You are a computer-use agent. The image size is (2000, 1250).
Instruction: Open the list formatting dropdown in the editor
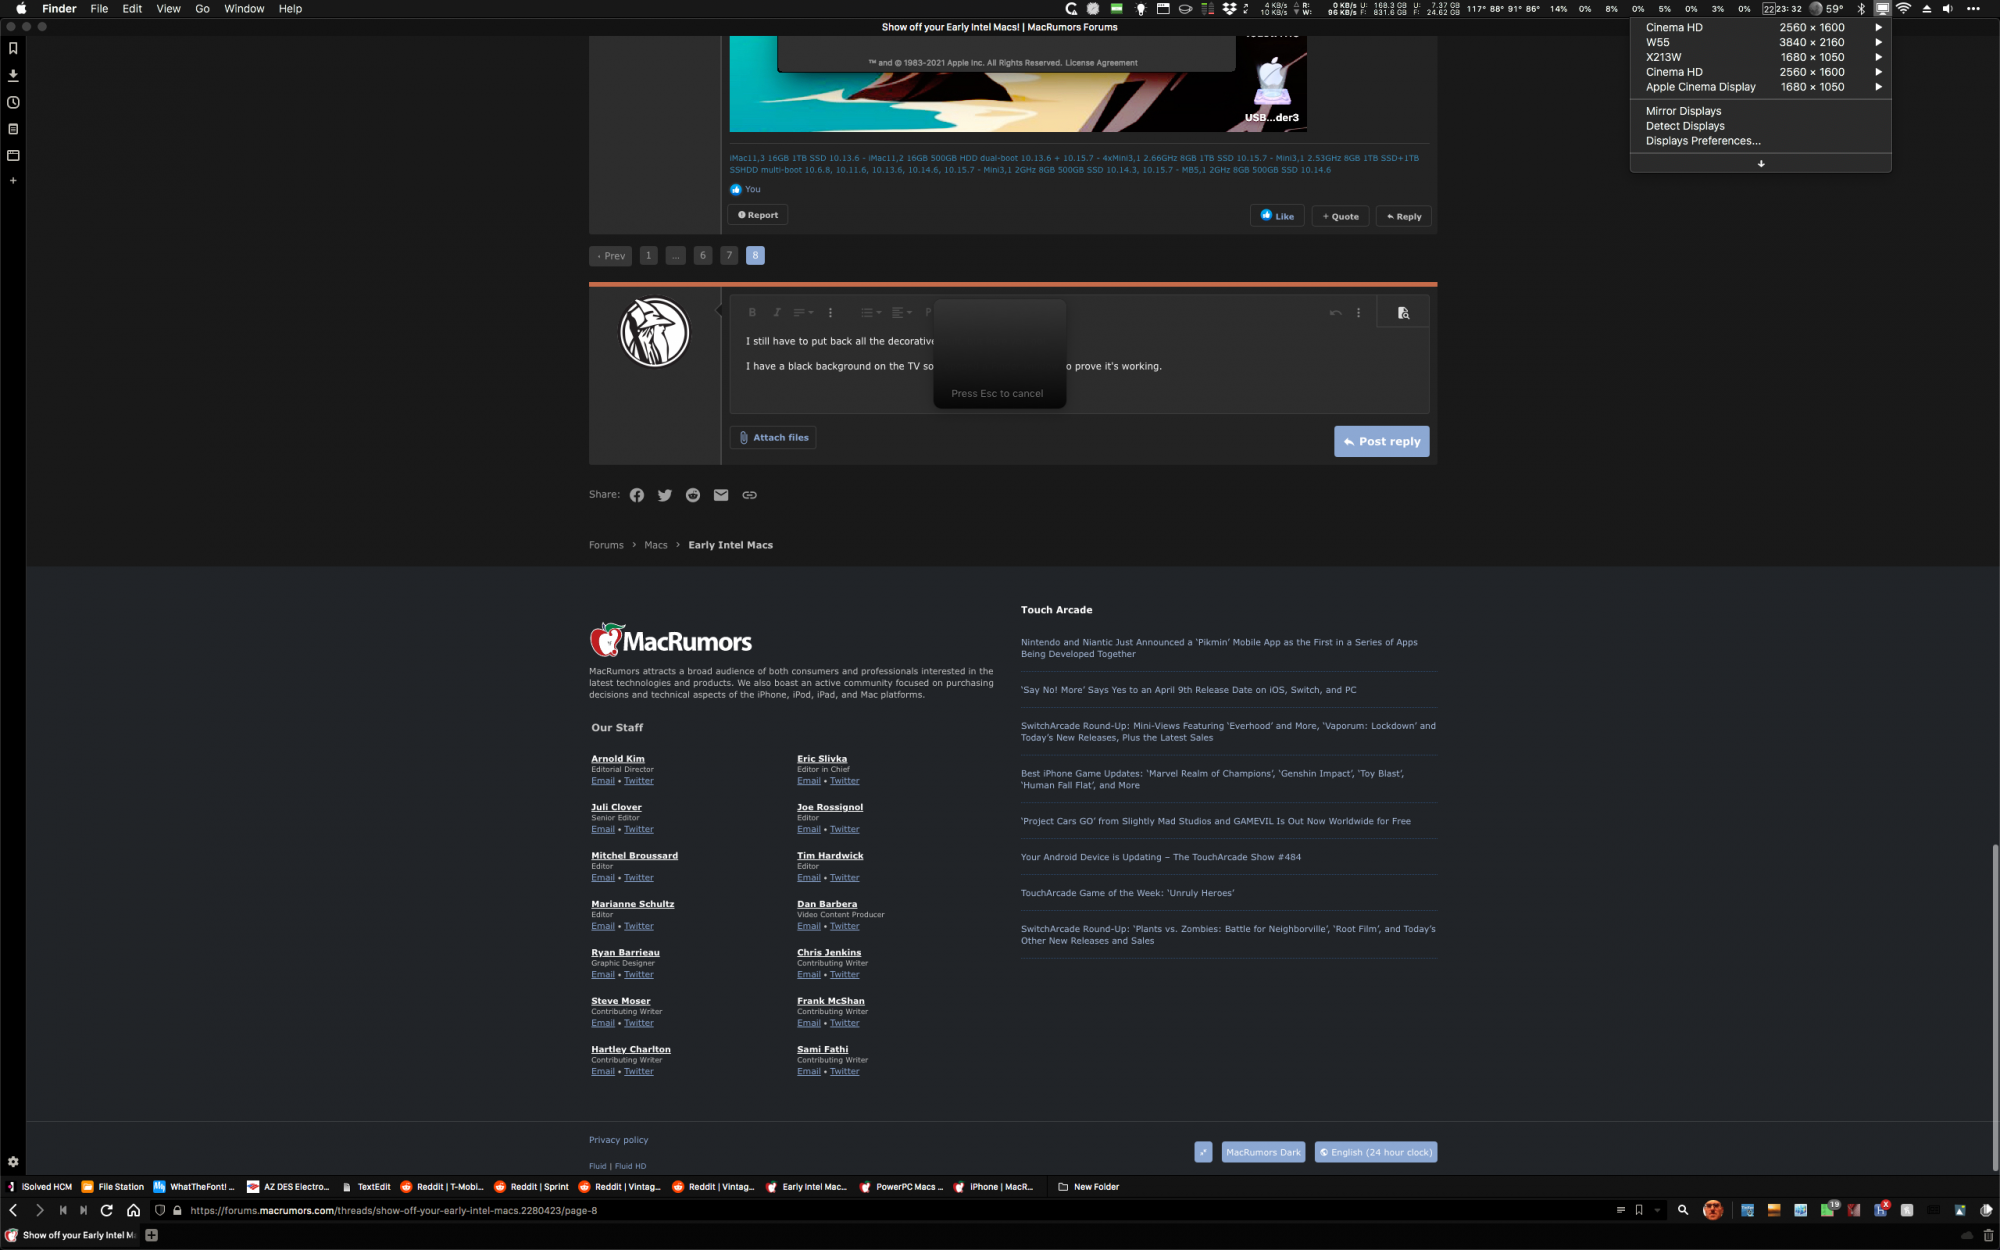point(871,313)
